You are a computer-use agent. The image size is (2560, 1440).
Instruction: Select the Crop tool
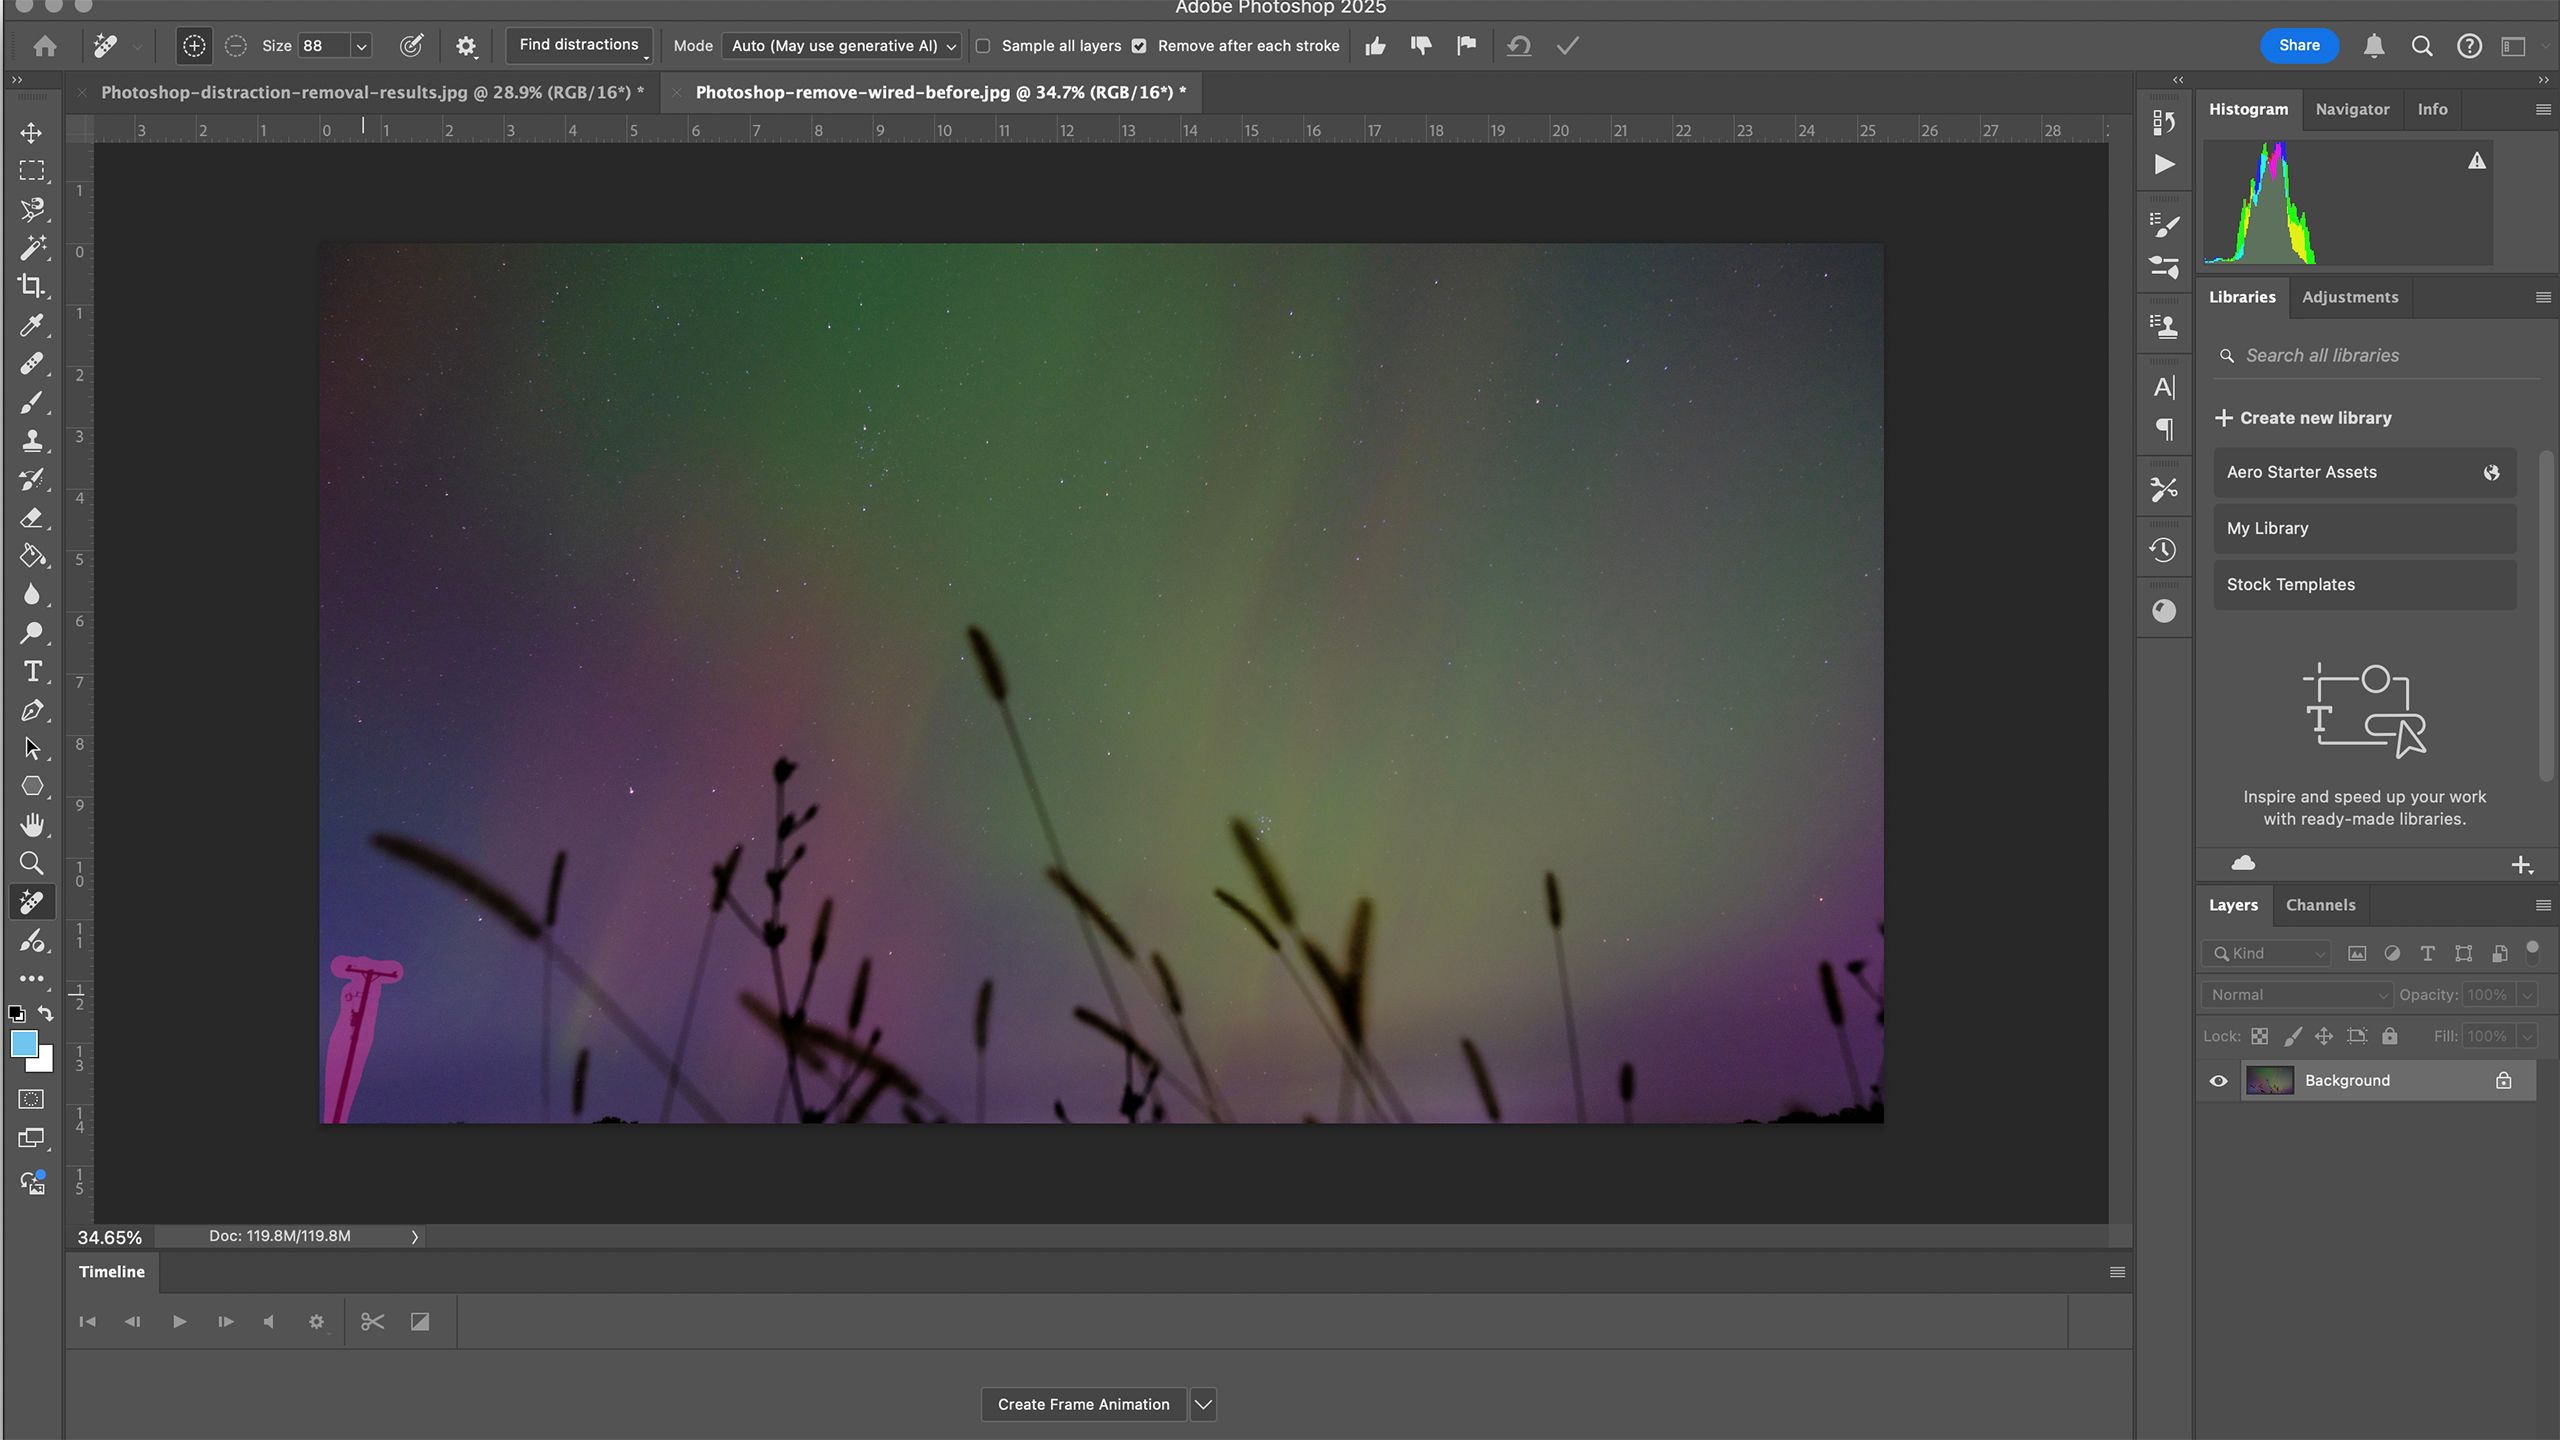click(x=32, y=286)
